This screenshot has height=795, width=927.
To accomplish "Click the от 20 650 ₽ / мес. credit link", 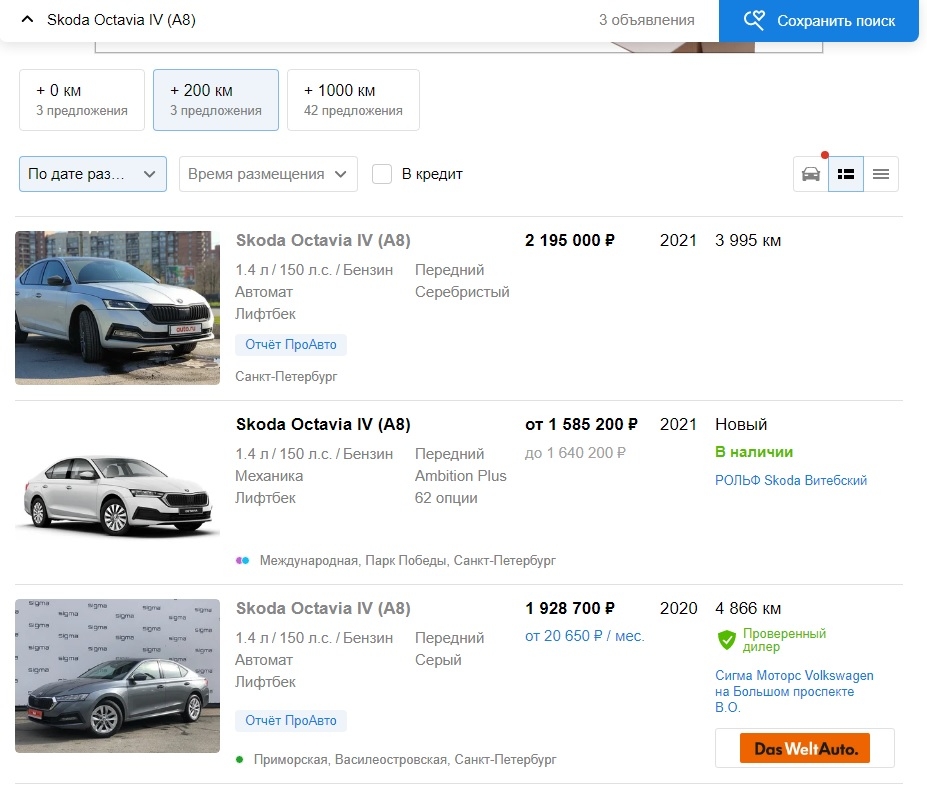I will click(585, 636).
